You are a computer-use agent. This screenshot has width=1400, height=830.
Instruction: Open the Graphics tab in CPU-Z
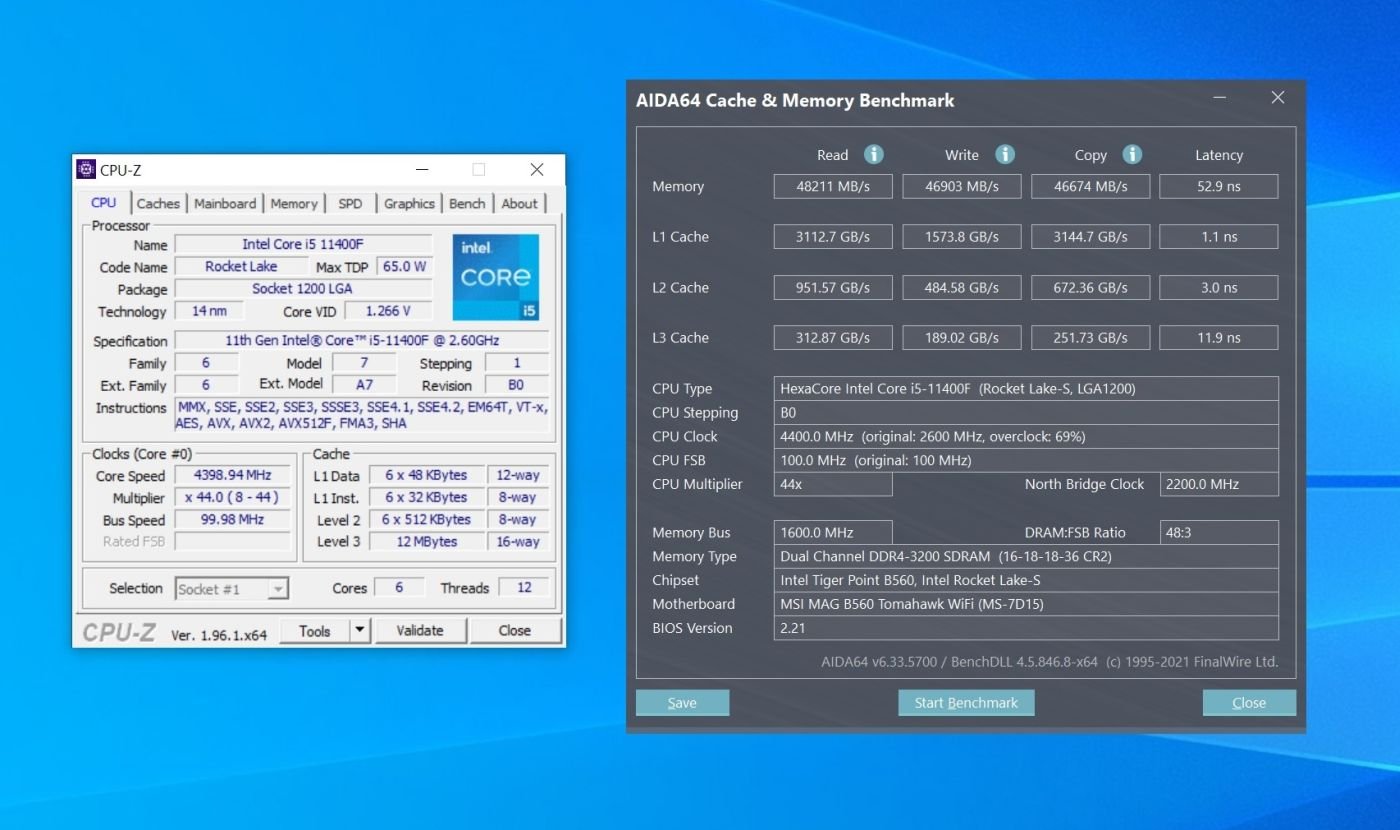tap(409, 203)
